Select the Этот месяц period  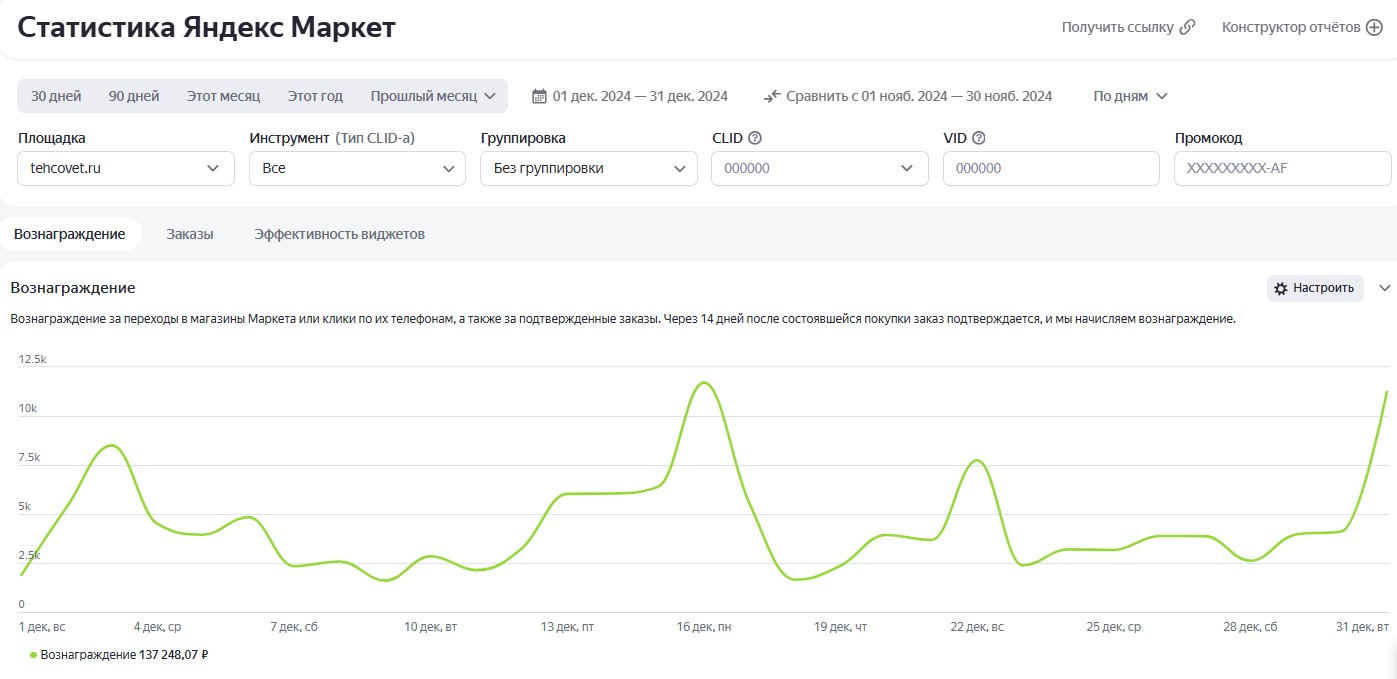pyautogui.click(x=223, y=96)
